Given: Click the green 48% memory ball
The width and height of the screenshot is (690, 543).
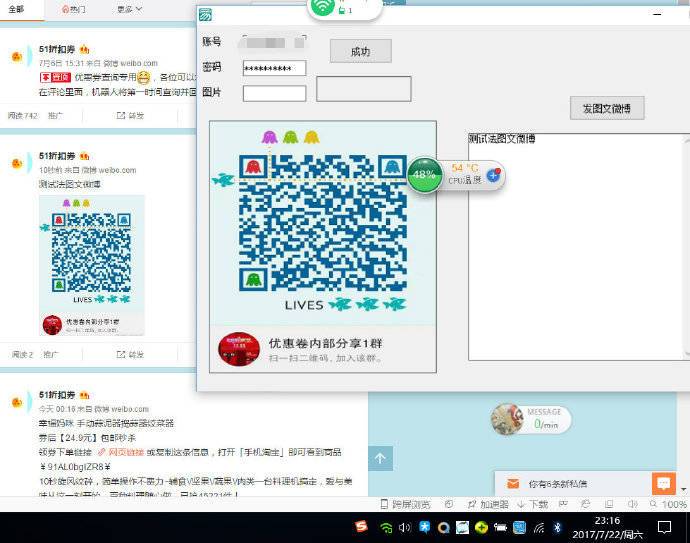Looking at the screenshot, I should point(424,175).
